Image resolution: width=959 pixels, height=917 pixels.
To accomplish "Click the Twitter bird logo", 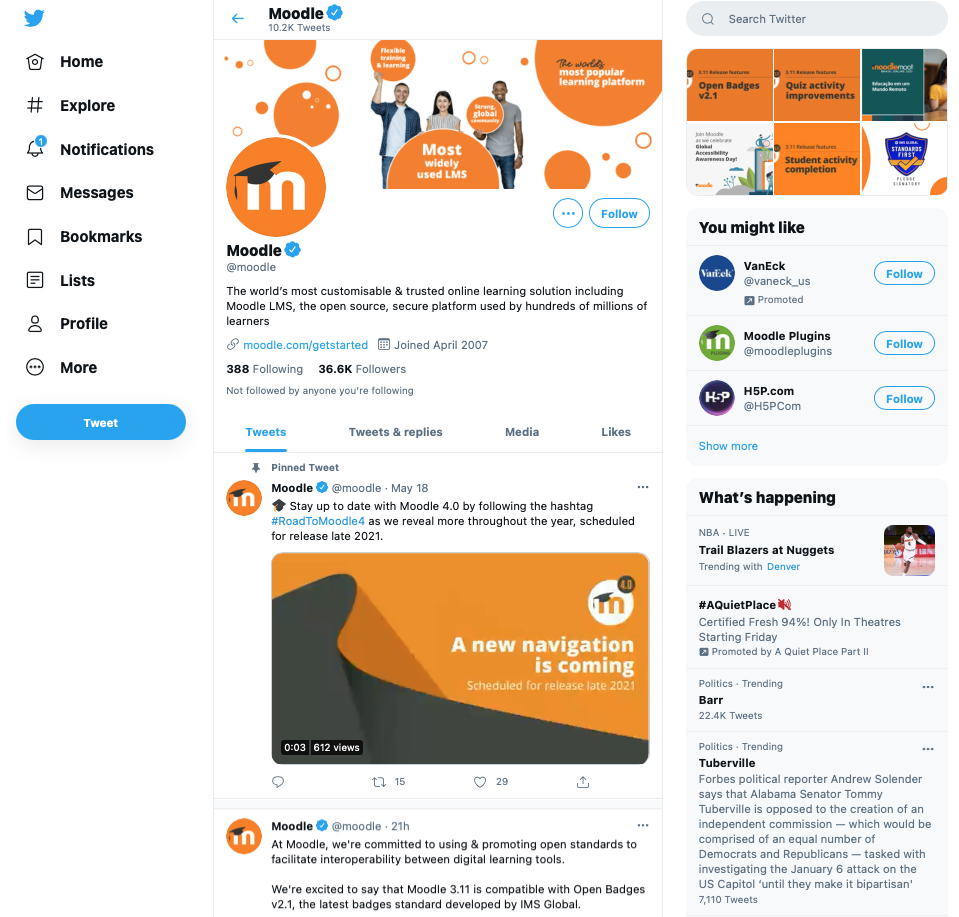I will [x=34, y=18].
